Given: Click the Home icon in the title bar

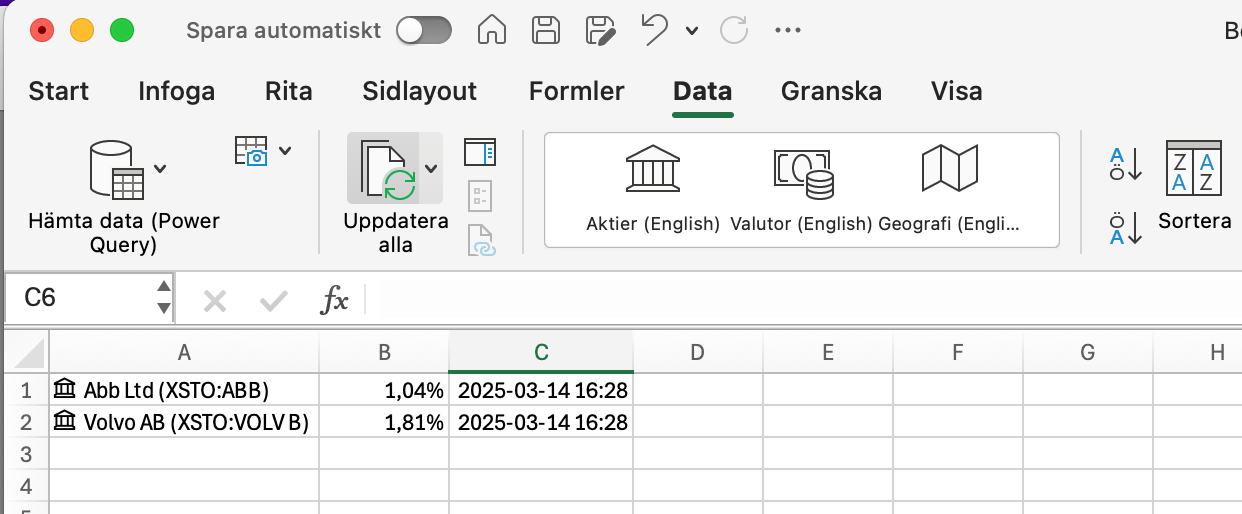Looking at the screenshot, I should point(491,30).
